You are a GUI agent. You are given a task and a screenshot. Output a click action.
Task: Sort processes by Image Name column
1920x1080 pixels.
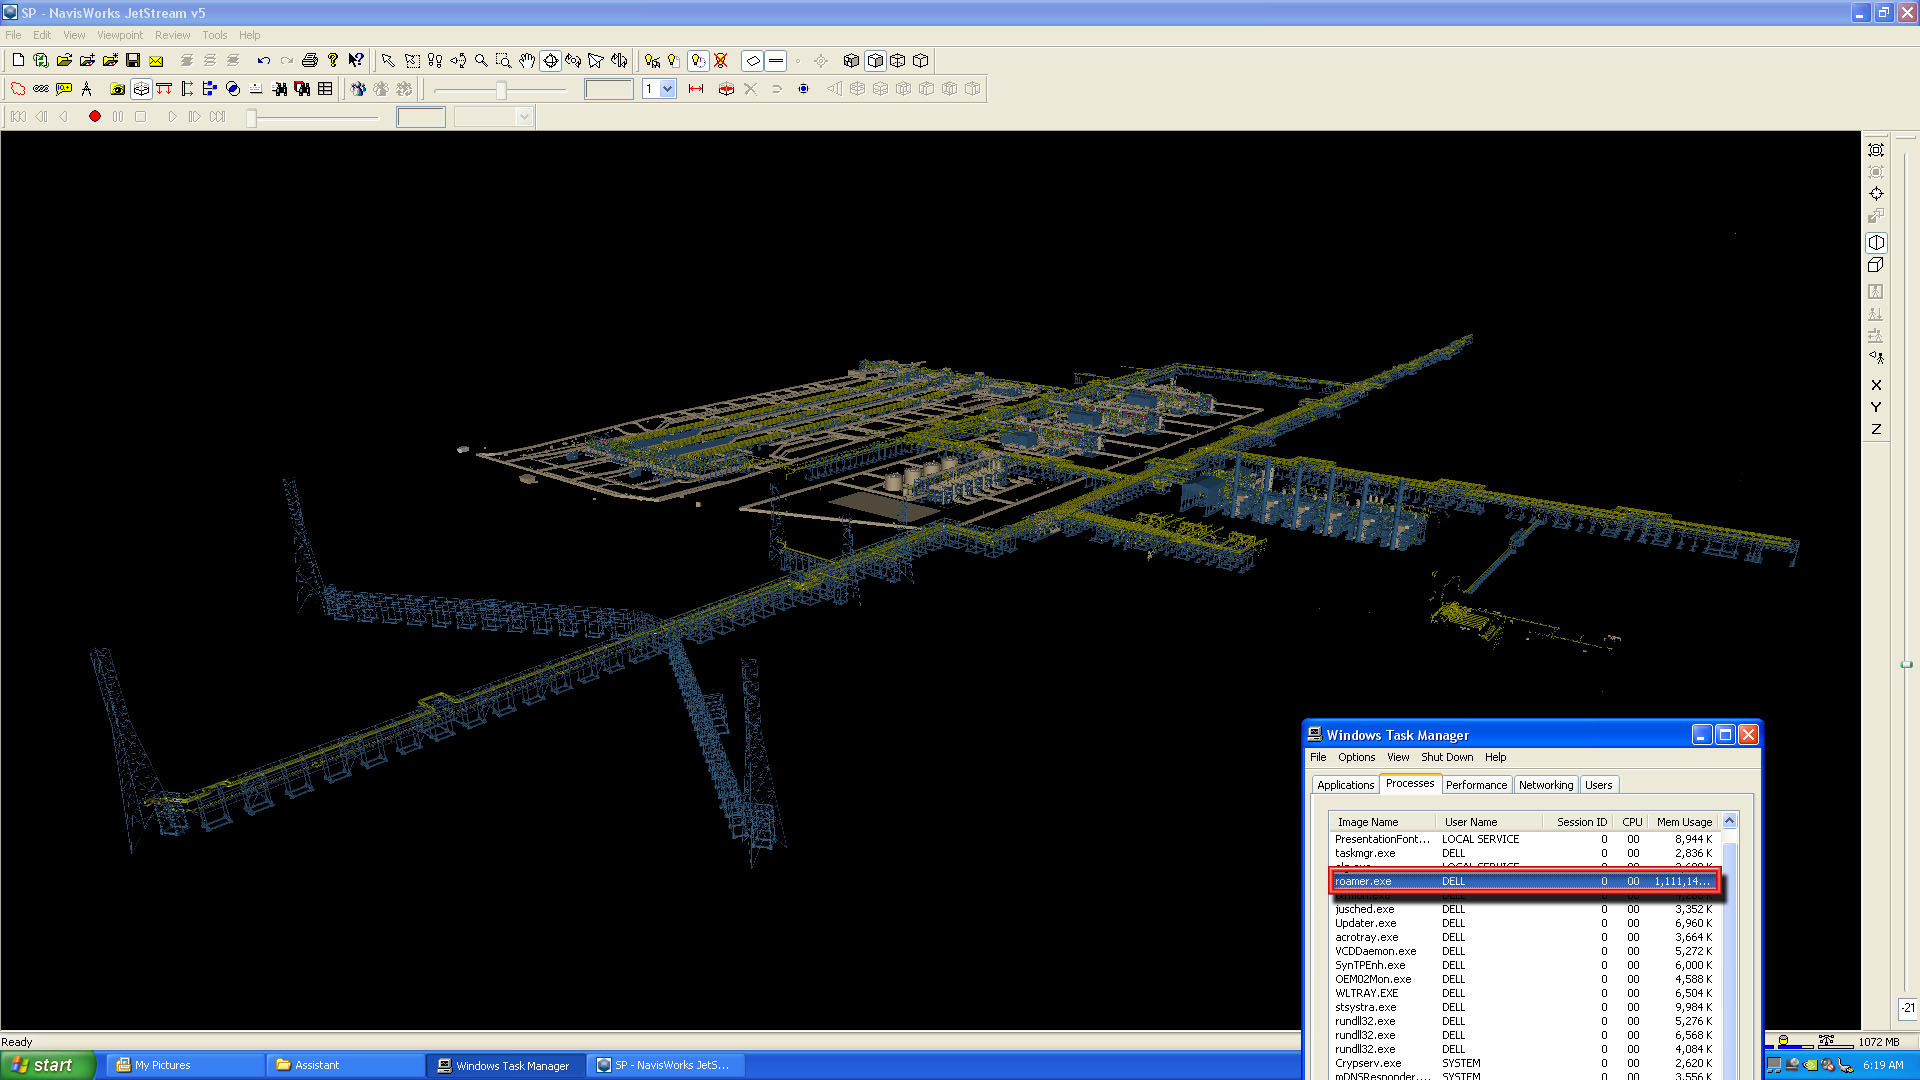(1382, 822)
